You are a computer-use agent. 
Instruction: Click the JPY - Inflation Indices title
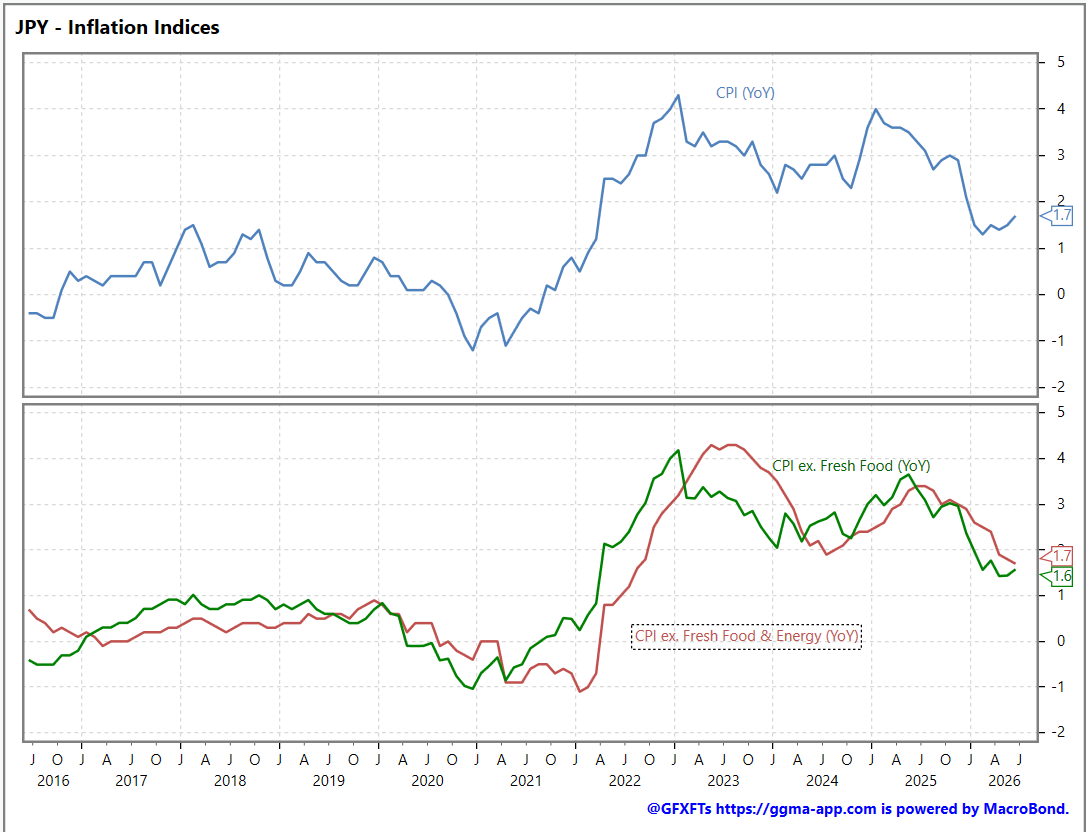[117, 28]
